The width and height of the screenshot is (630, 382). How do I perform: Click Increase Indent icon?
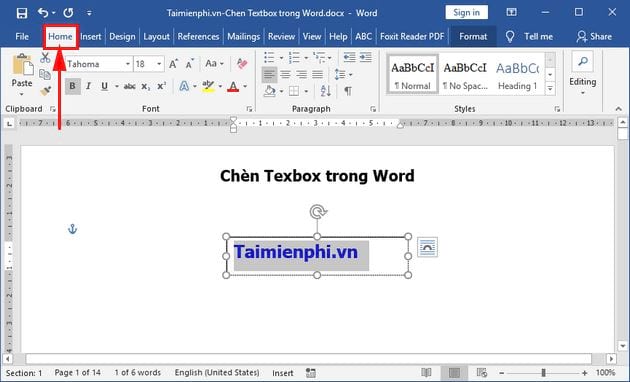(366, 57)
